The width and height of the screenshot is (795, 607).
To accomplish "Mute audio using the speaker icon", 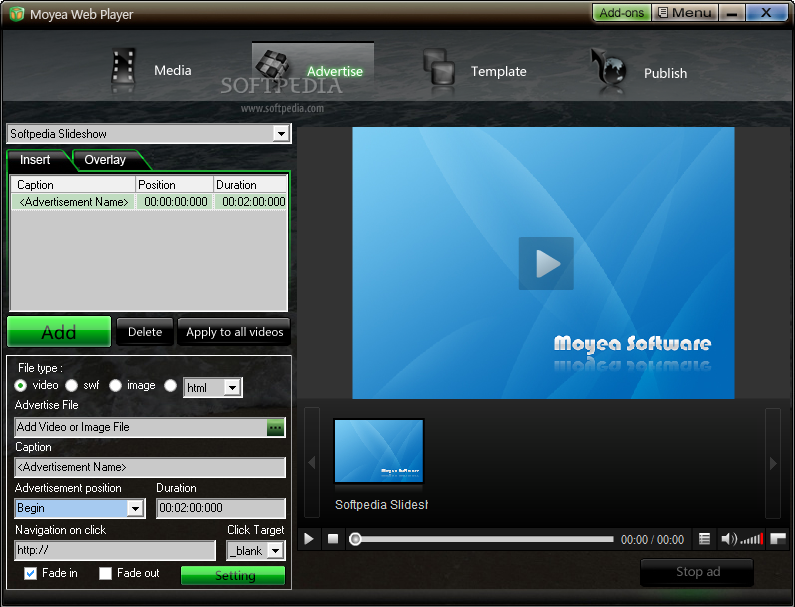I will [729, 539].
